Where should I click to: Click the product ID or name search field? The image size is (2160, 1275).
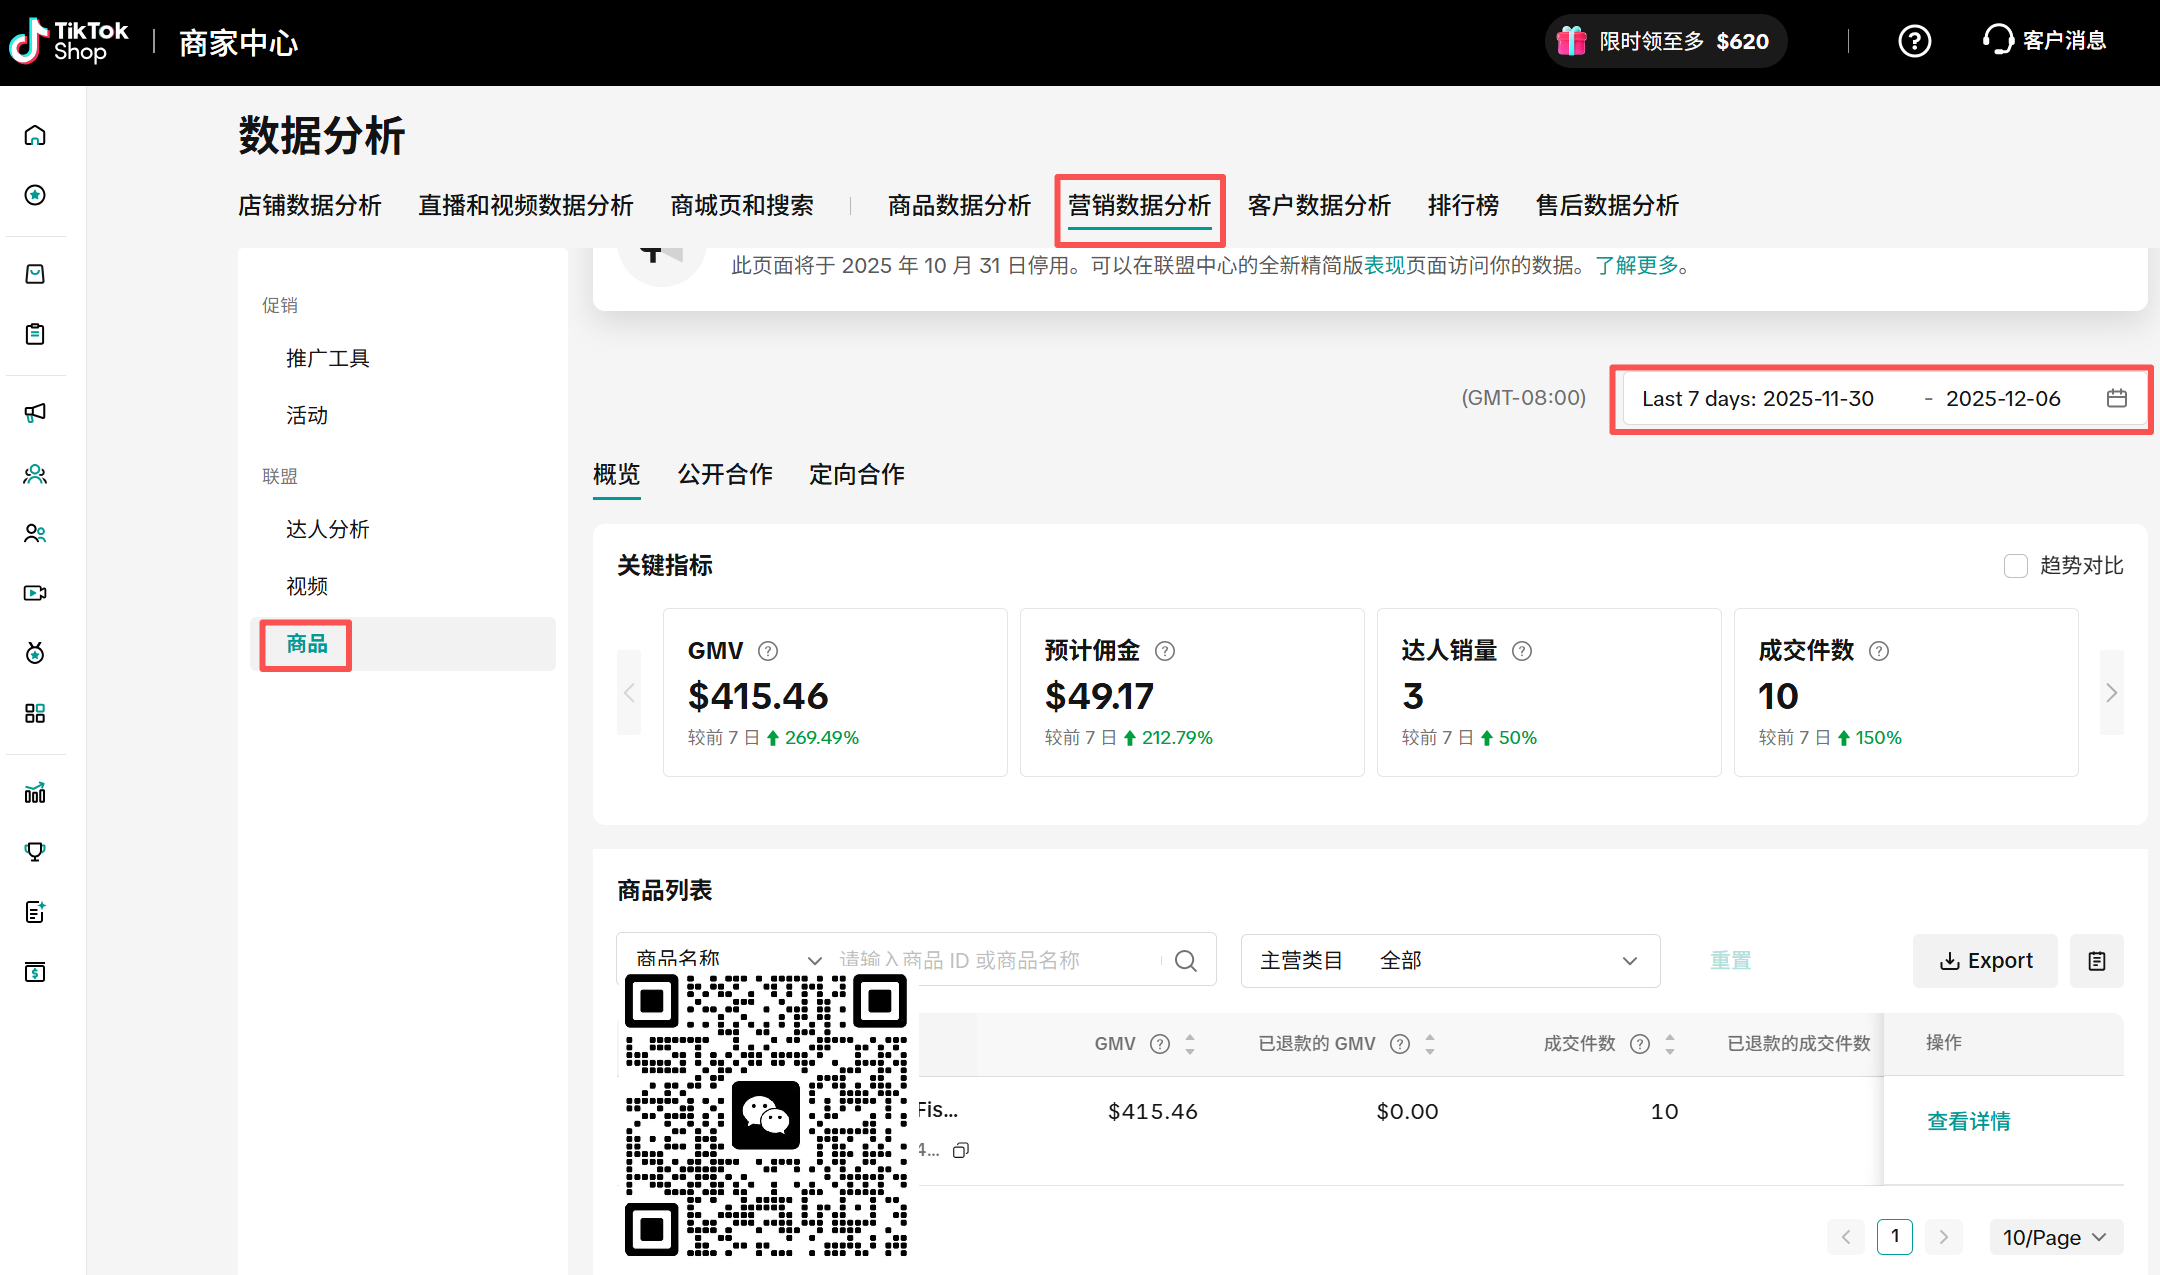pos(998,960)
